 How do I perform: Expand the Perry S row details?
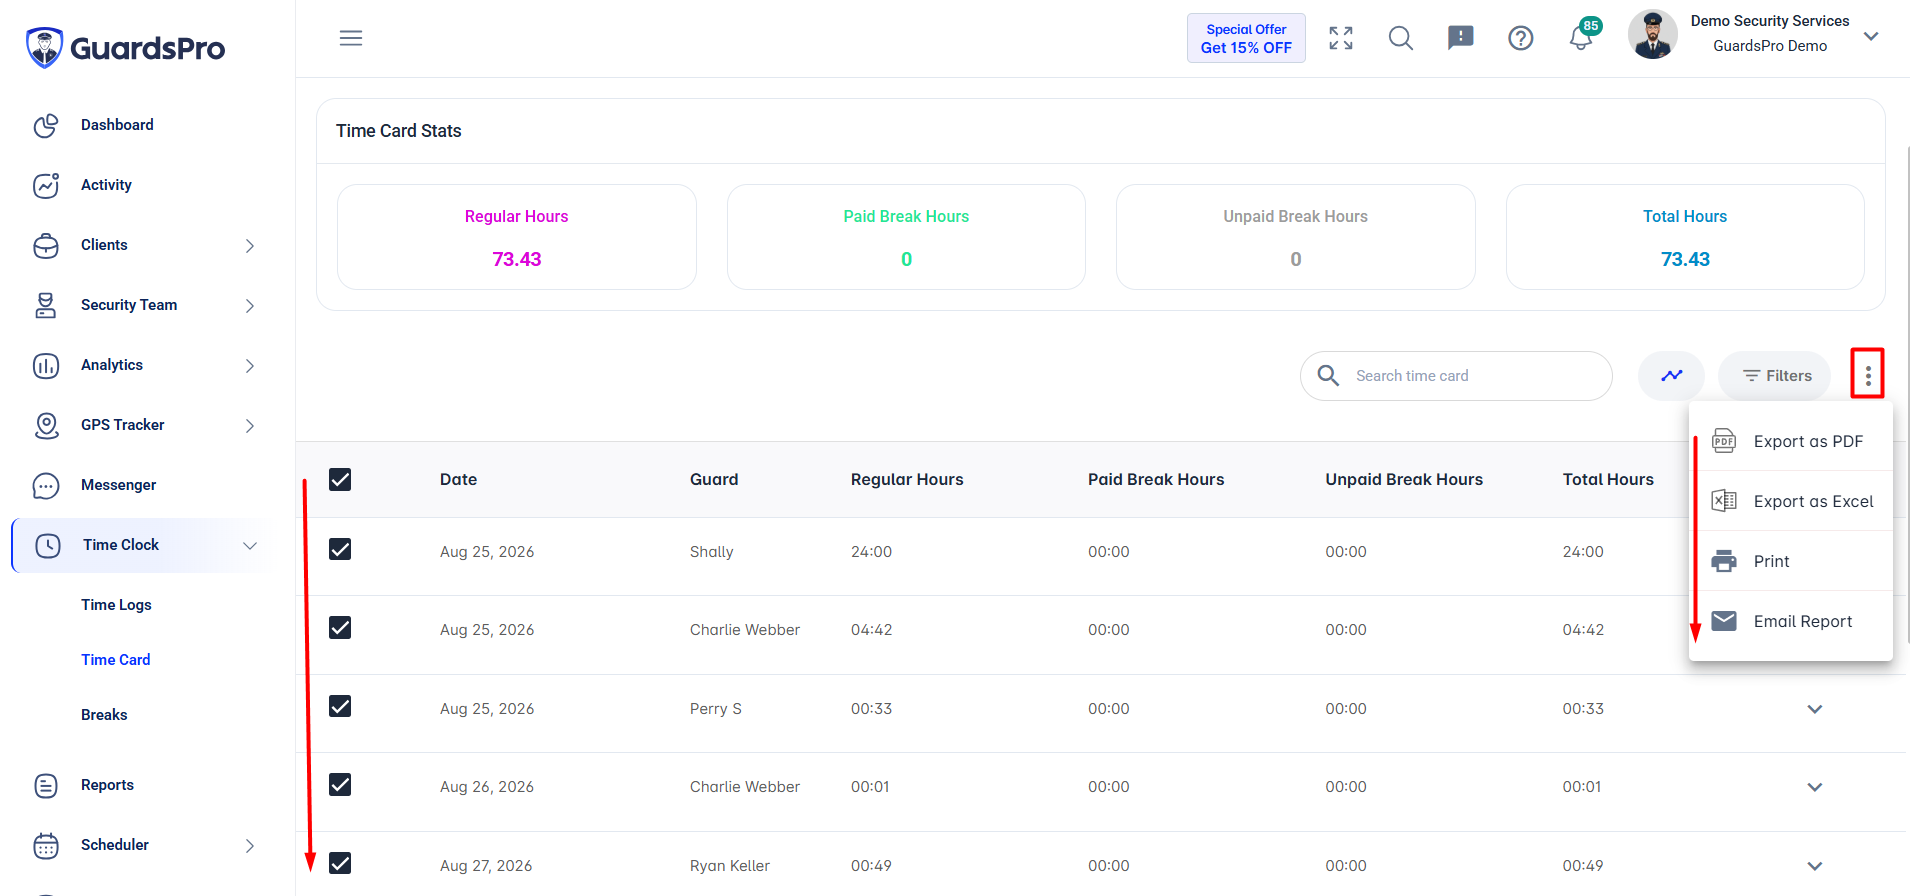coord(1815,709)
